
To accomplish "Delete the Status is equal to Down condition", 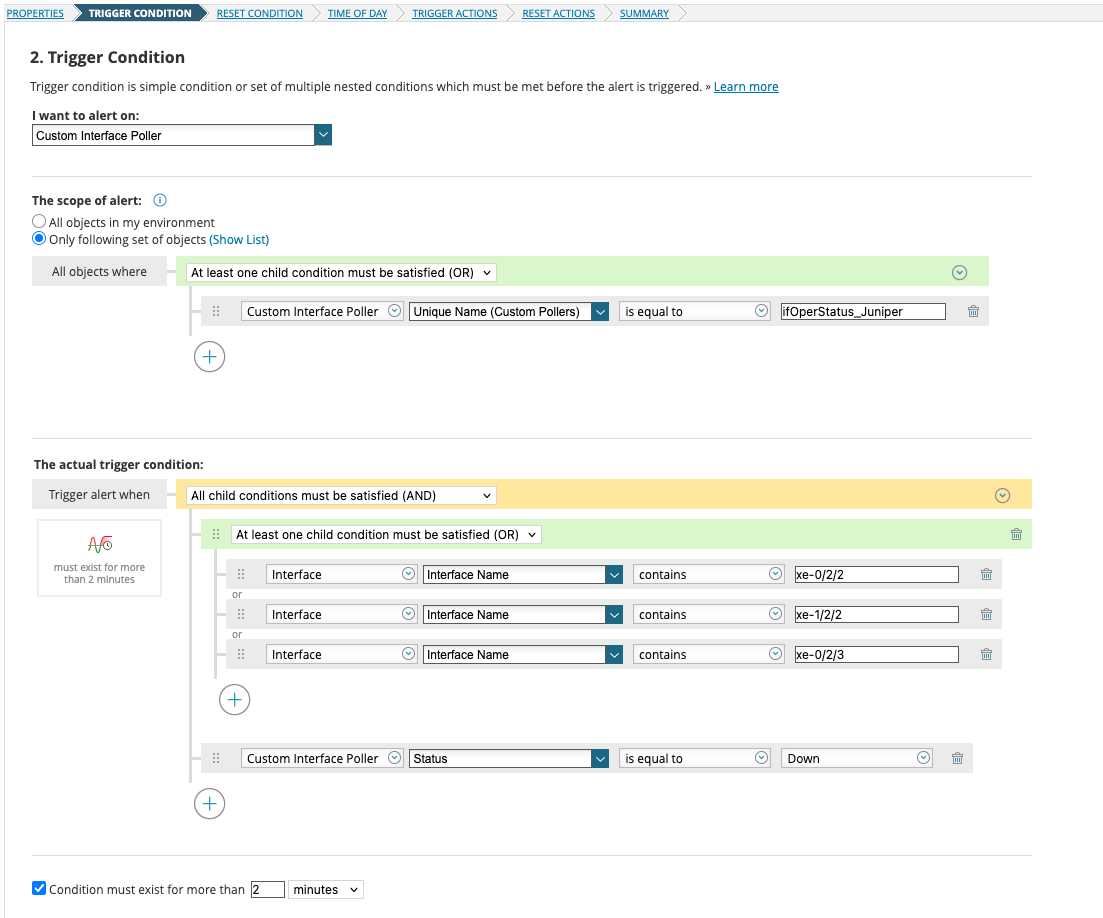I will [957, 758].
